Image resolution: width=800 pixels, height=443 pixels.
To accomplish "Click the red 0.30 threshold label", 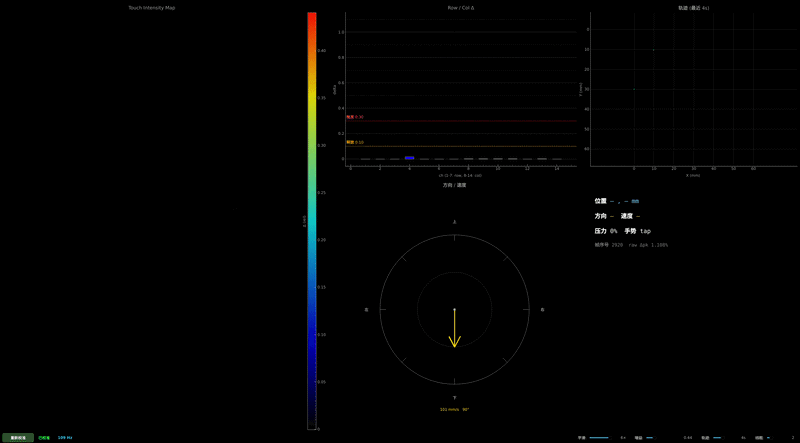I will [355, 117].
